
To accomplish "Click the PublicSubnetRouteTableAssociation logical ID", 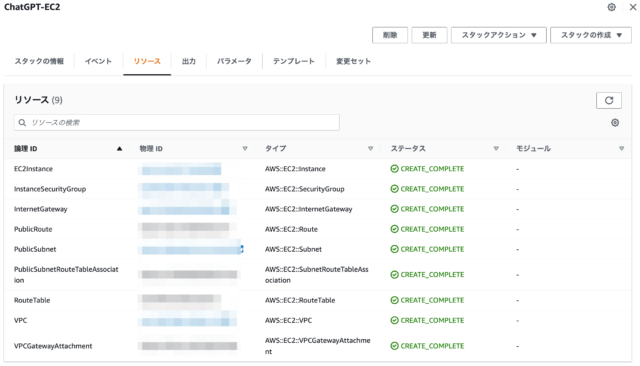I will click(66, 275).
